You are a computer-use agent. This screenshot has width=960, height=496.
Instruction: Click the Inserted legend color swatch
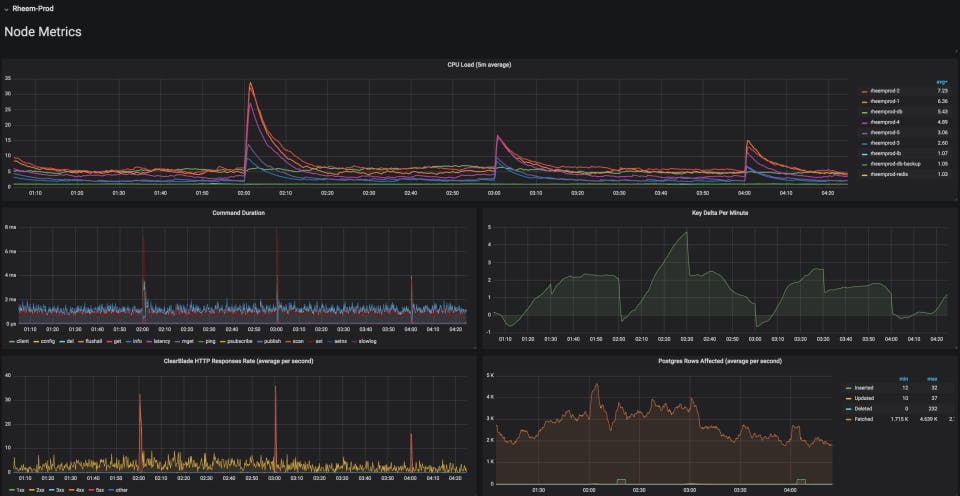tap(848, 388)
